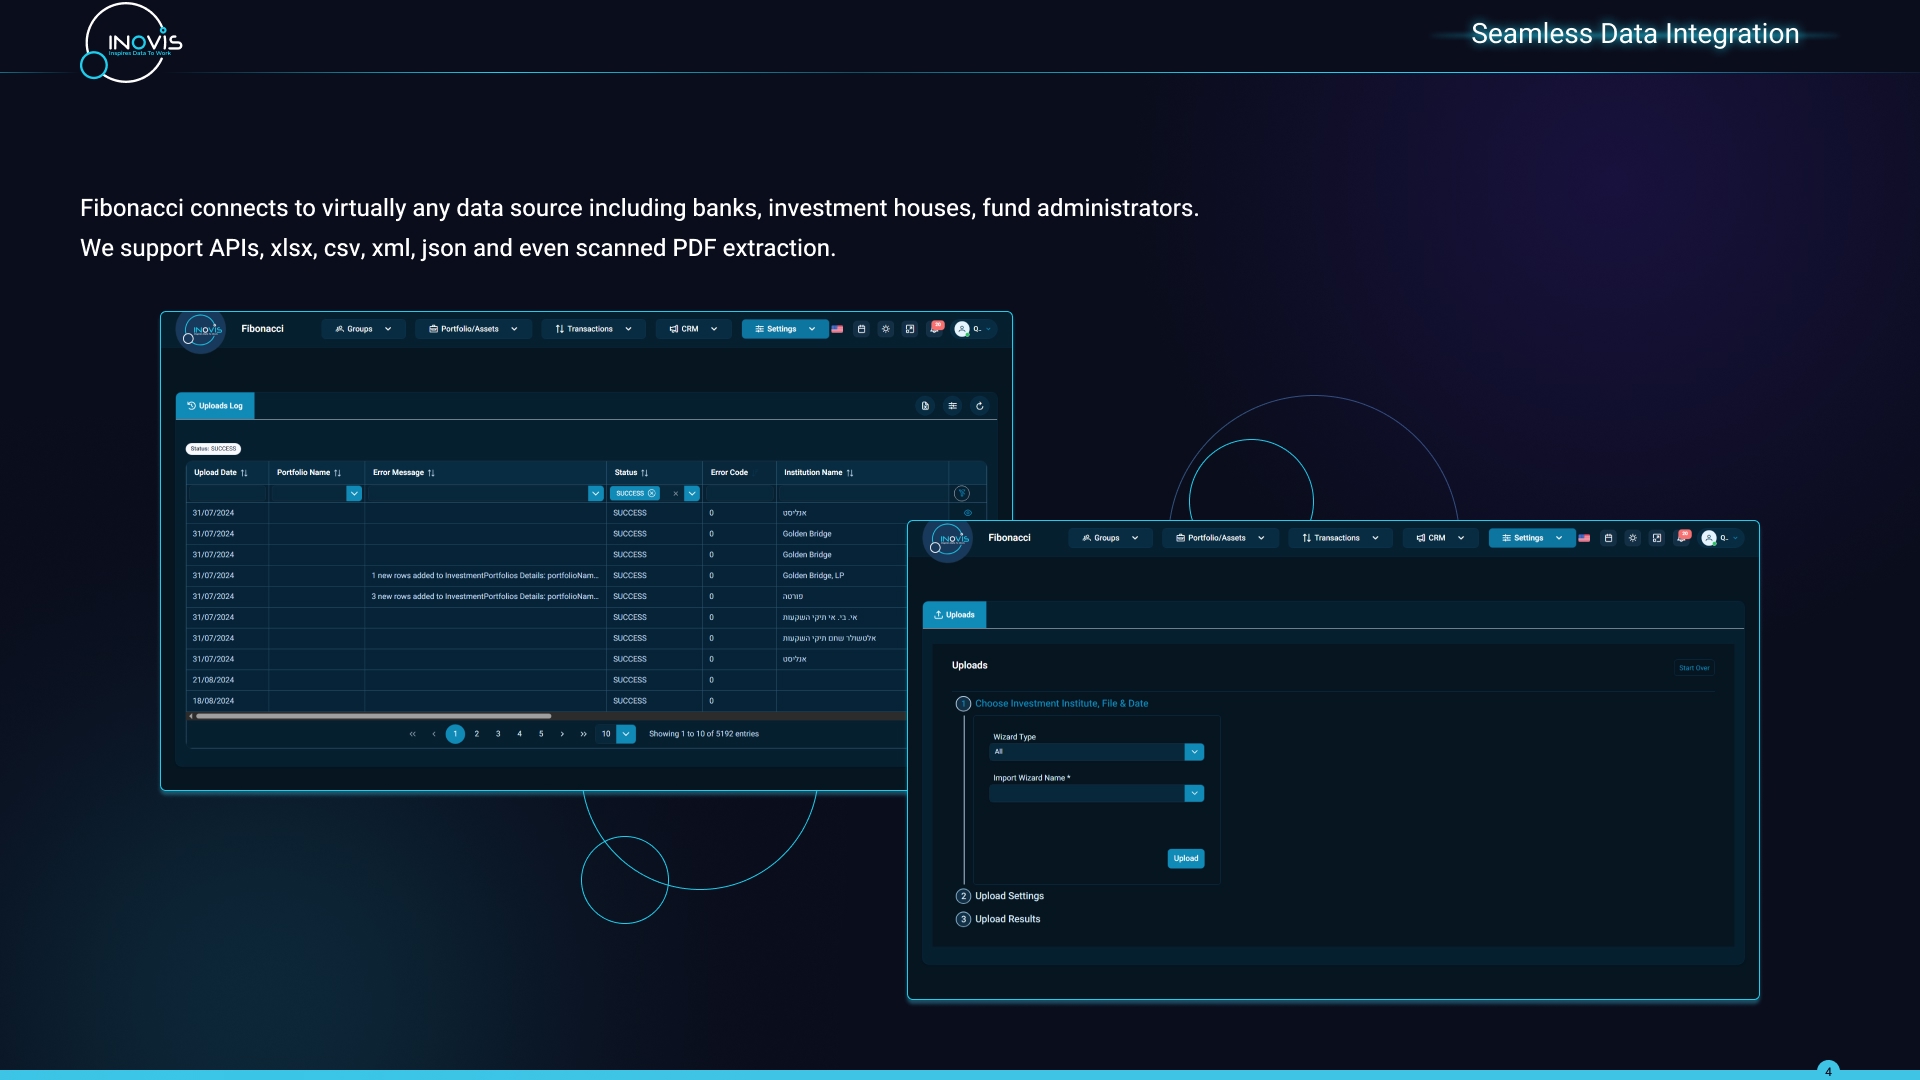
Task: Click step 1 Choose Investment Institute, File & Date
Action: pyautogui.click(x=1052, y=704)
